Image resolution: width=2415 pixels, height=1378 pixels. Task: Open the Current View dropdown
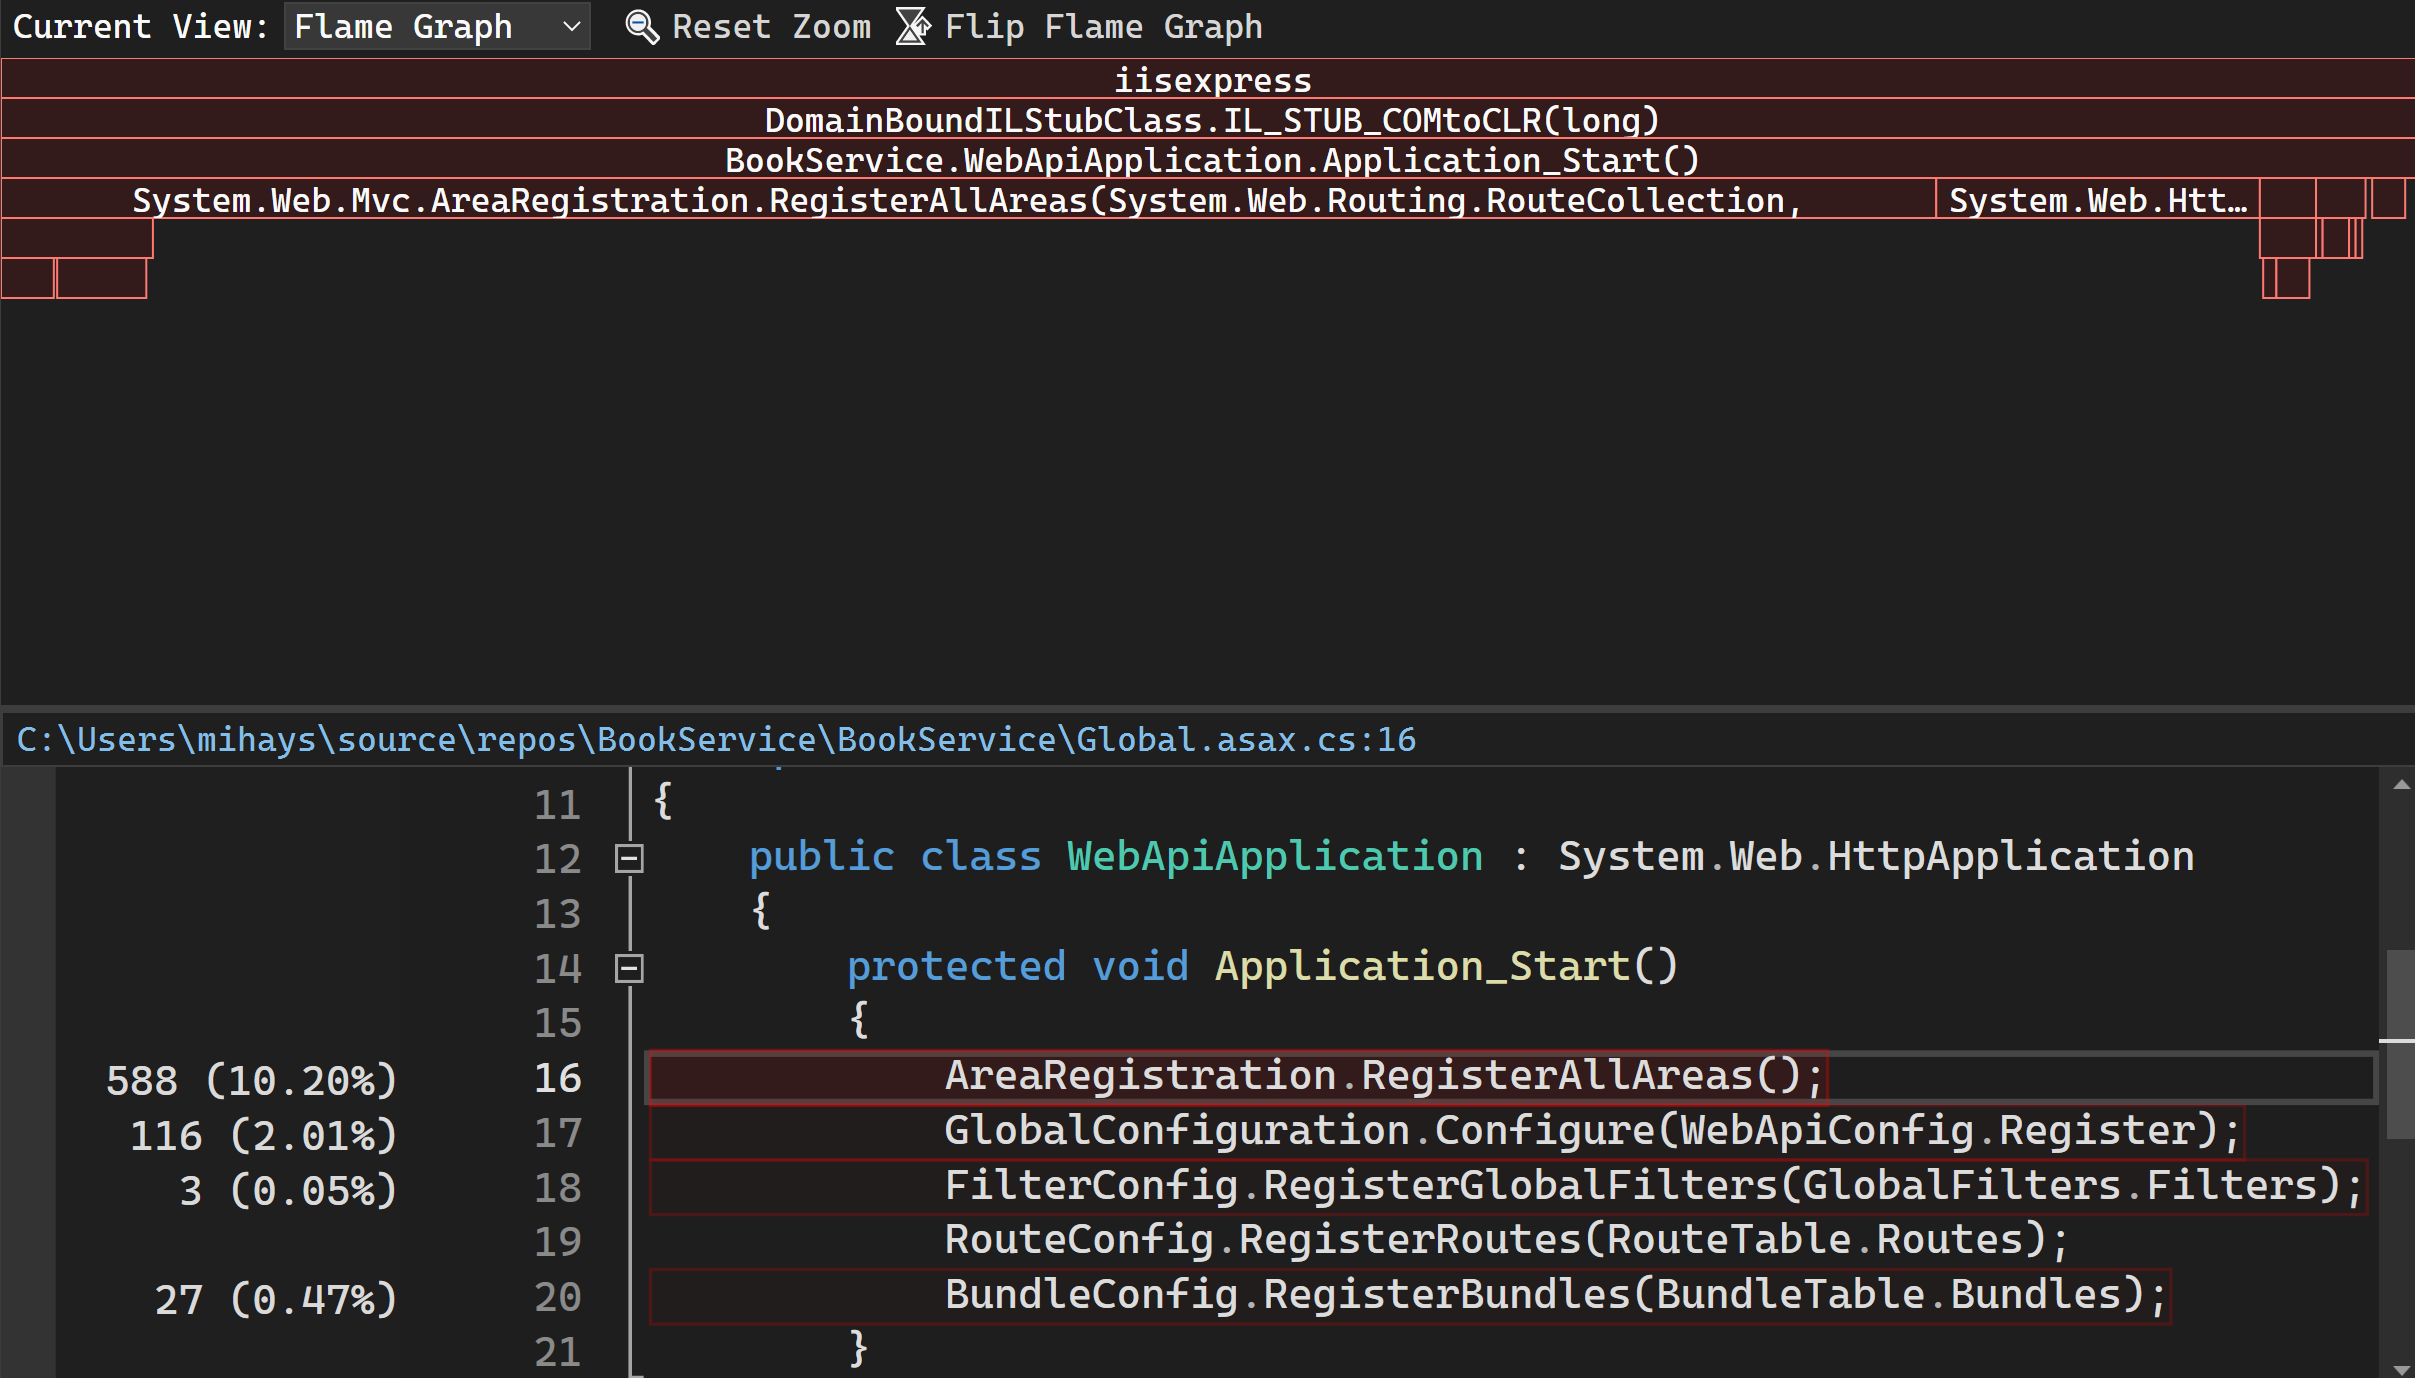coord(440,25)
